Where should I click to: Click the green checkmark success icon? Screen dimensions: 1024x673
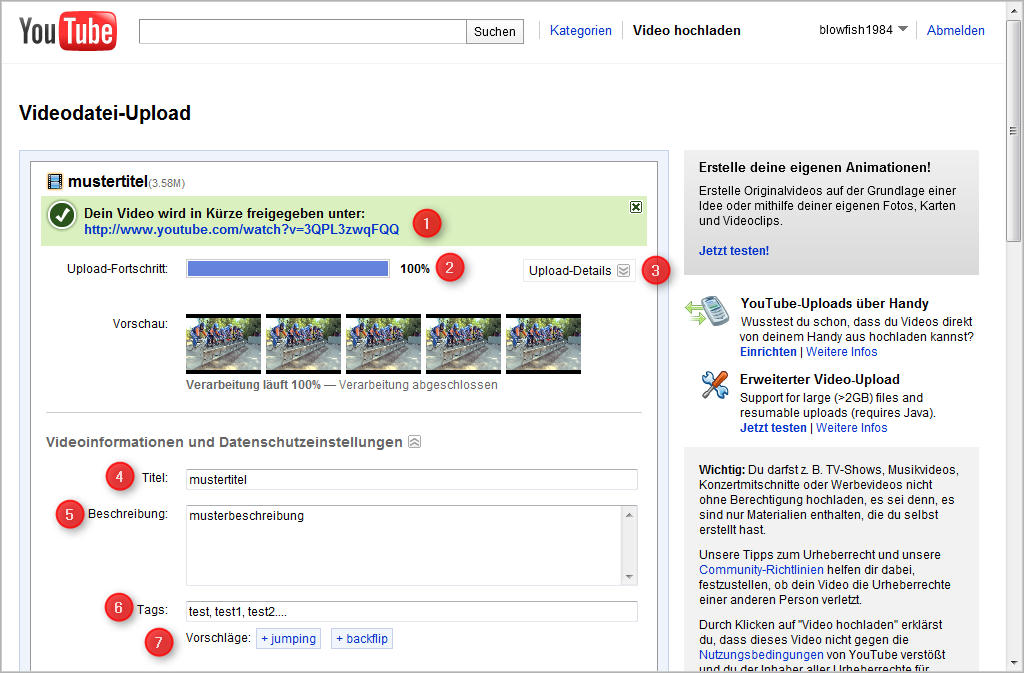[62, 215]
